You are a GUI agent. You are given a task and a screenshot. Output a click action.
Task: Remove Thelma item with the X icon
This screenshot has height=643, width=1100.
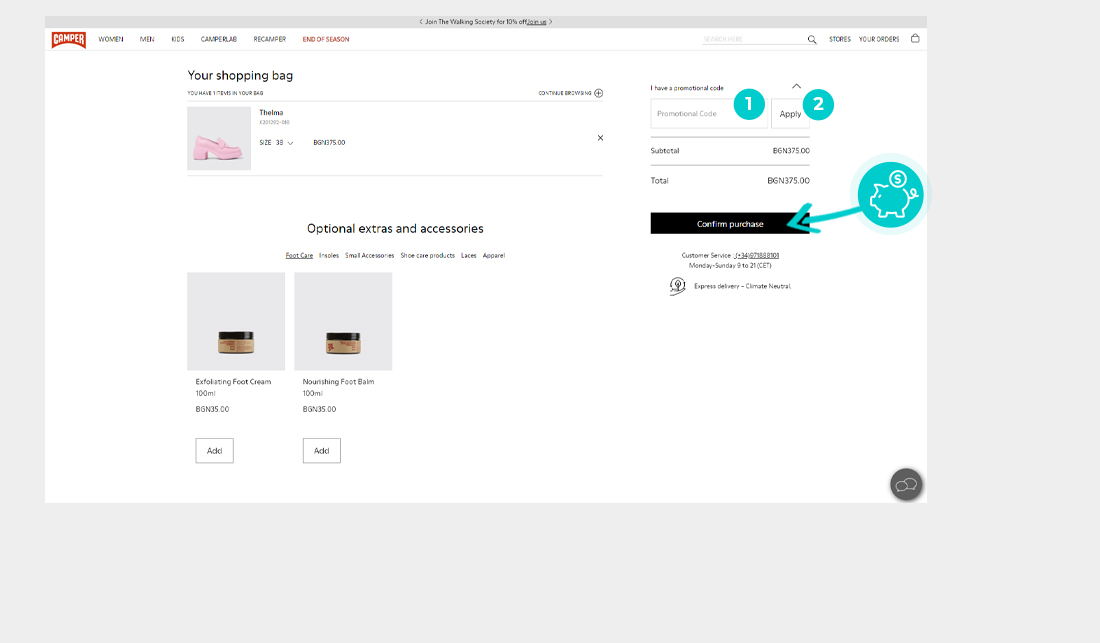pos(600,137)
